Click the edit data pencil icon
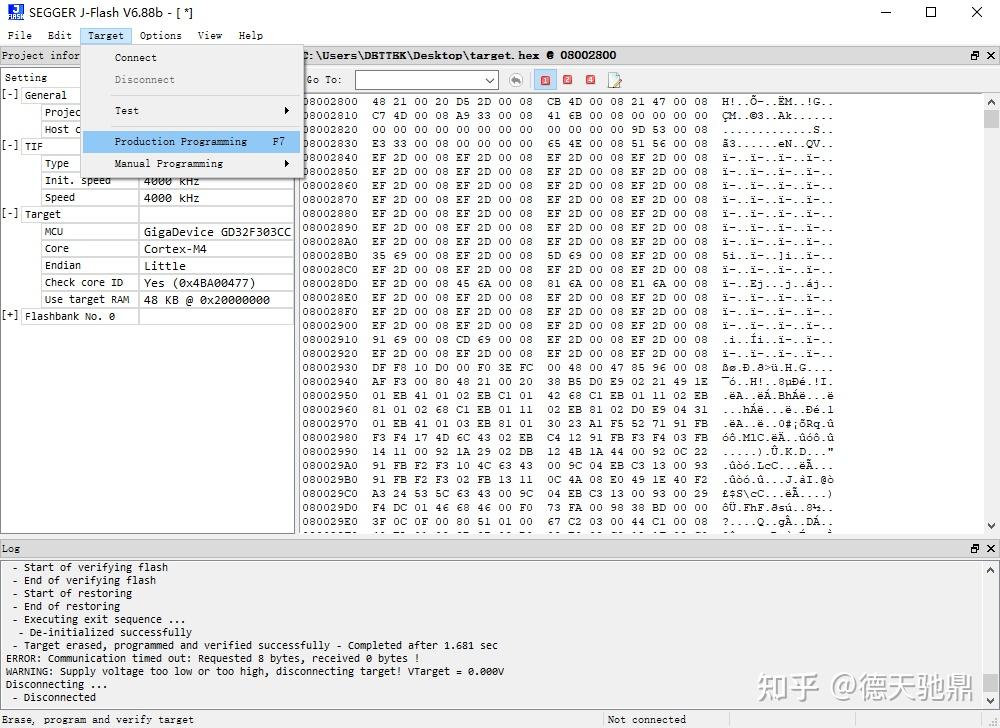The width and height of the screenshot is (1000, 728). click(614, 79)
